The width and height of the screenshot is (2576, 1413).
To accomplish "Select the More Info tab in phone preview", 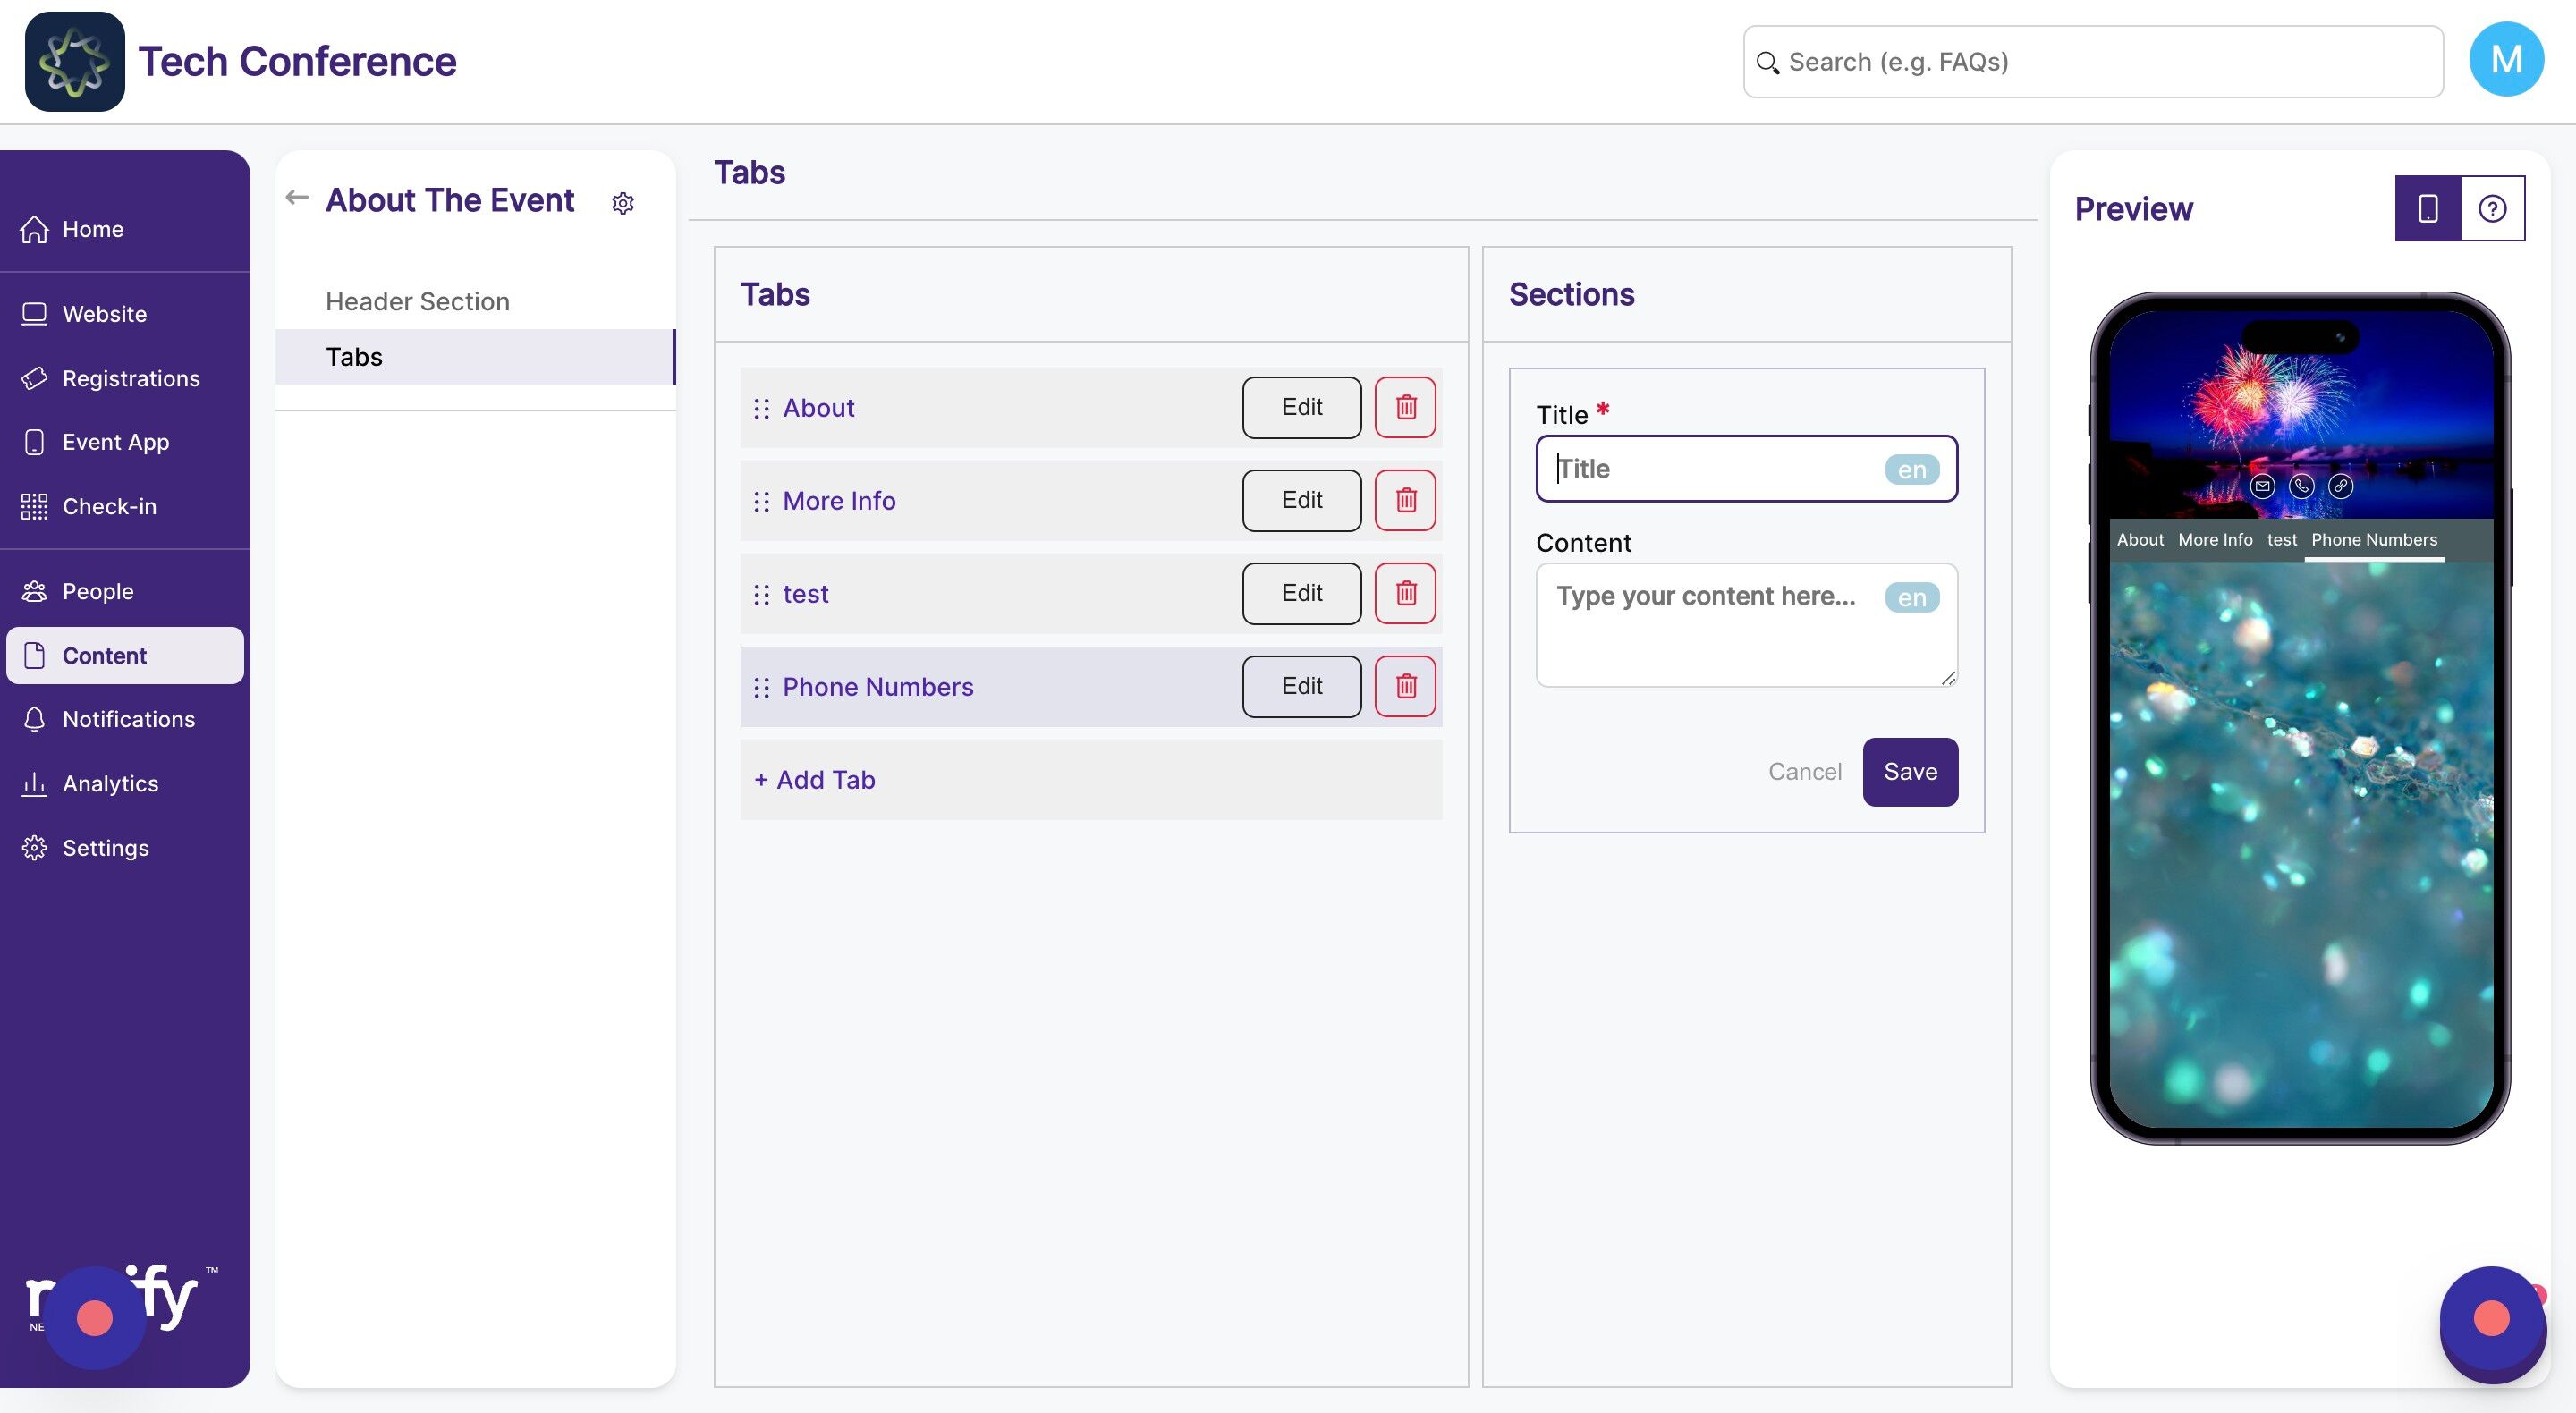I will point(2215,540).
